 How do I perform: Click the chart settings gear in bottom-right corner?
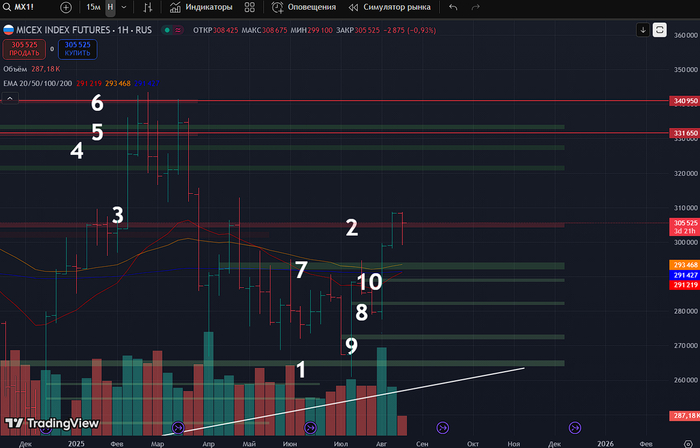686,441
